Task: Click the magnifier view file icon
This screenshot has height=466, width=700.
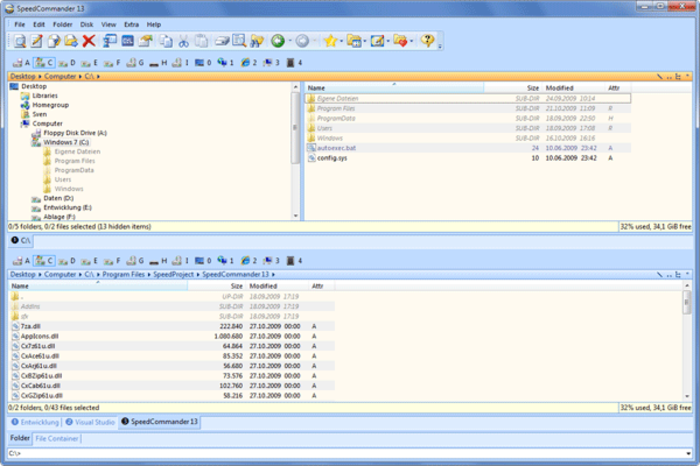Action: (19, 41)
